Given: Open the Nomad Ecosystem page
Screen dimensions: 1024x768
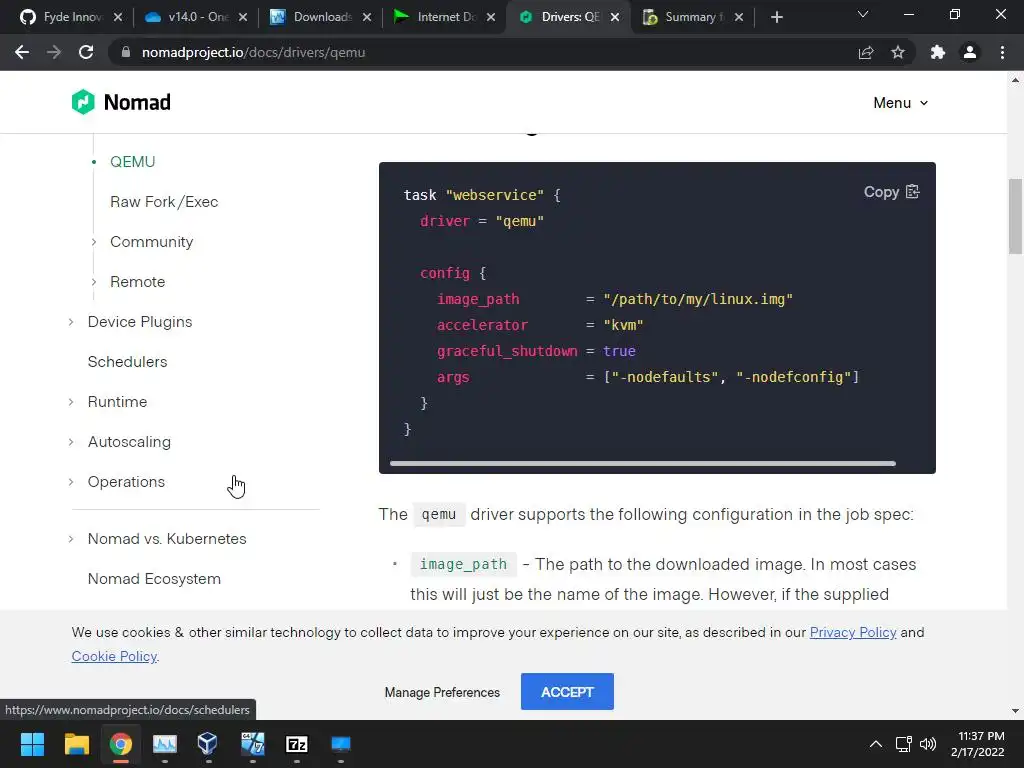Looking at the screenshot, I should coord(154,579).
